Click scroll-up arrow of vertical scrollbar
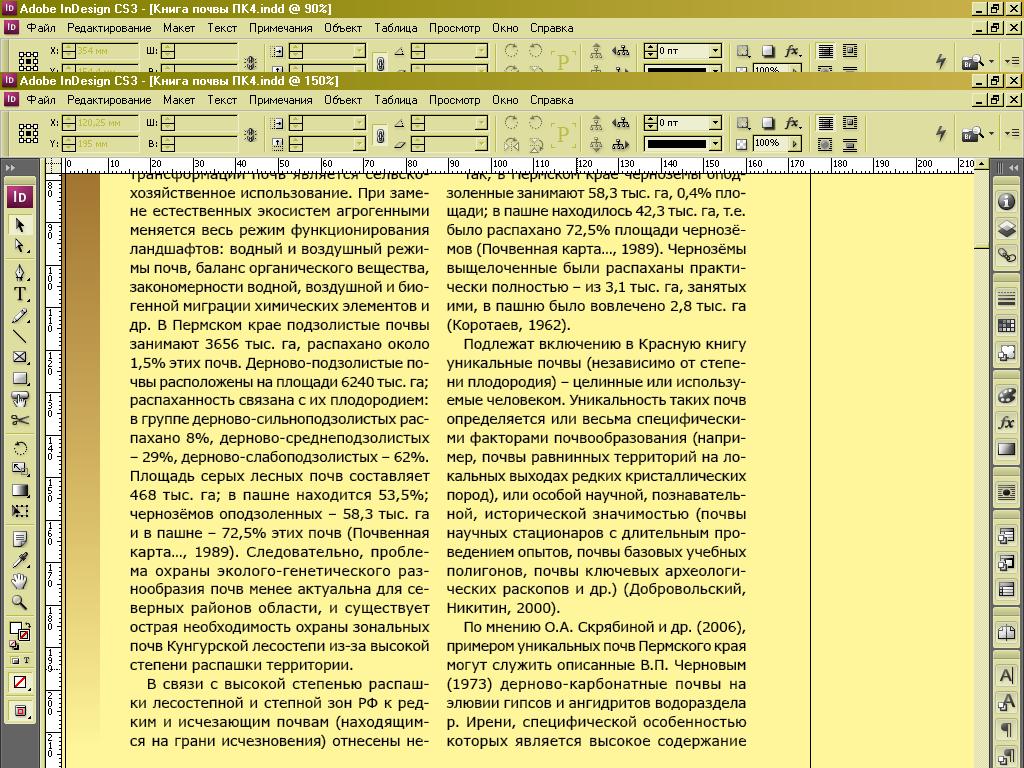Viewport: 1024px width, 768px height. (982, 164)
